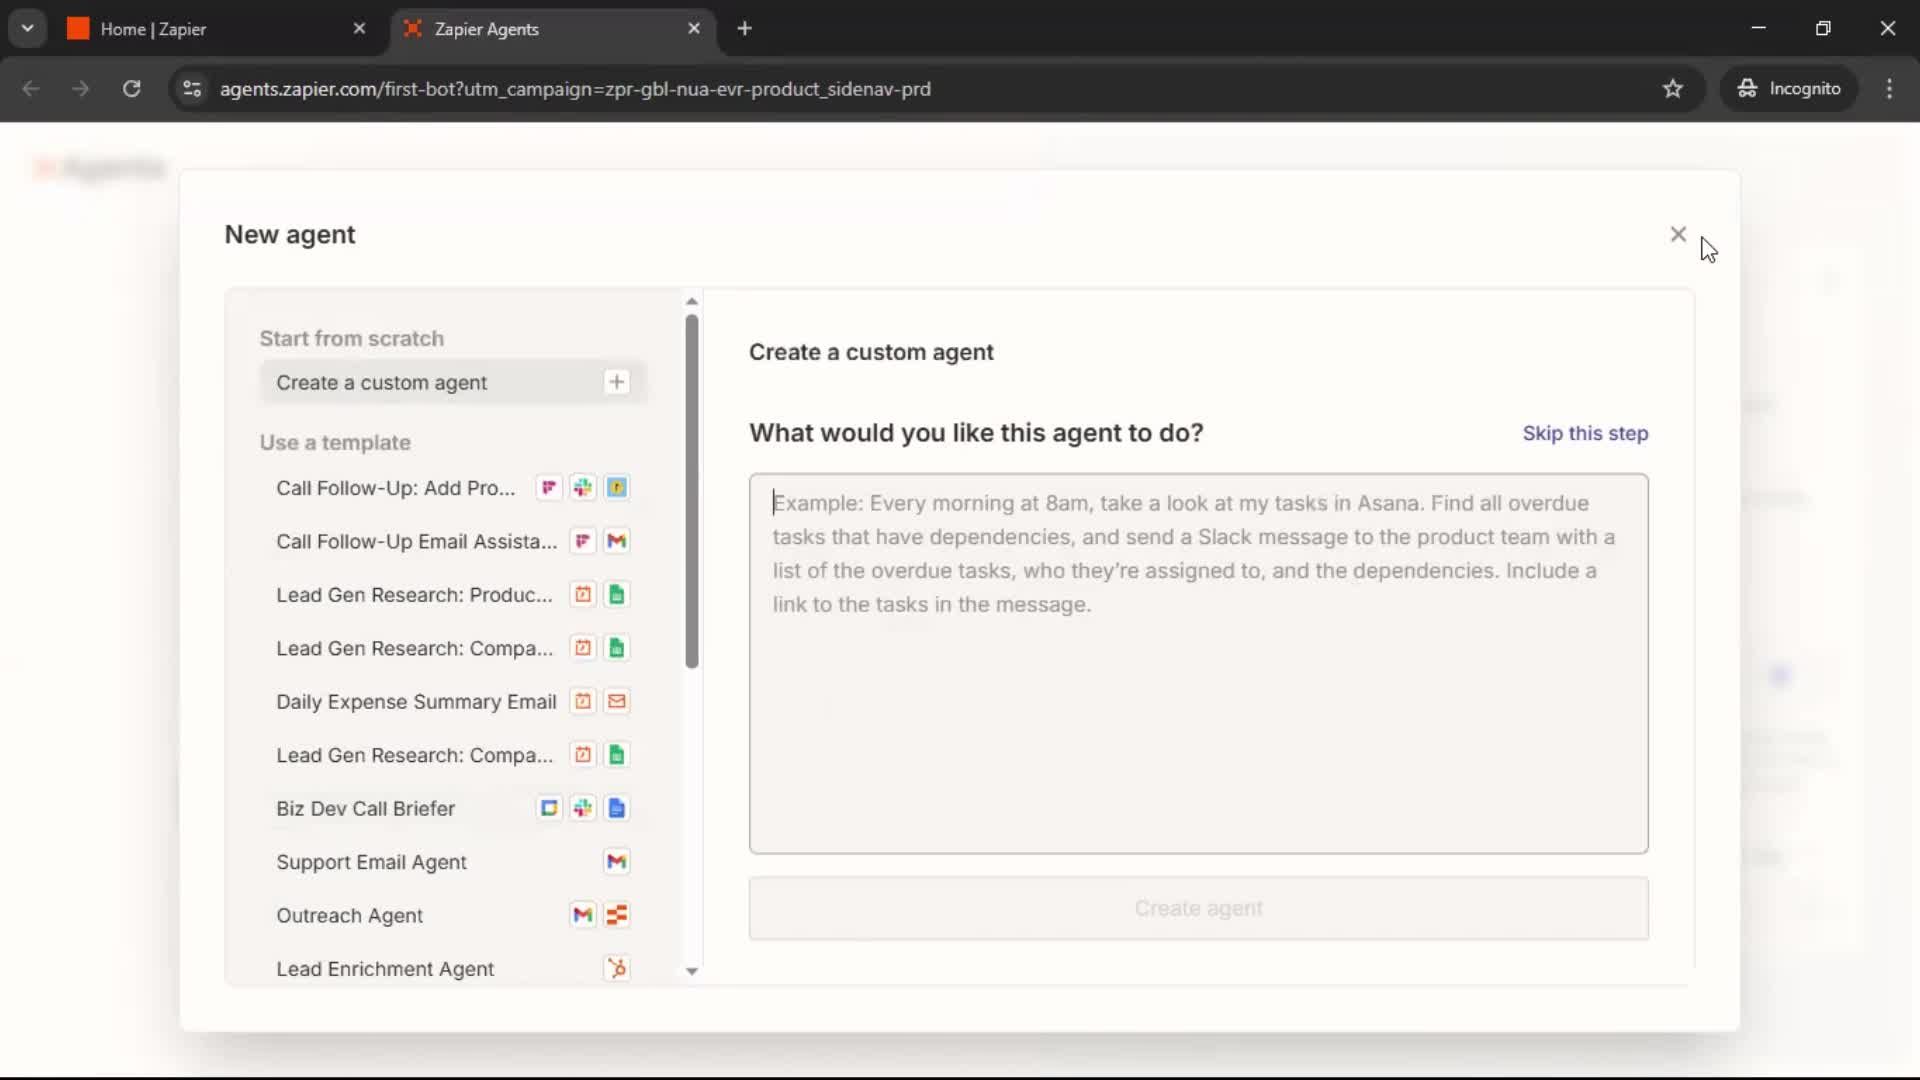
Task: Select the Daily Expense Summary Email template
Action: (453, 701)
